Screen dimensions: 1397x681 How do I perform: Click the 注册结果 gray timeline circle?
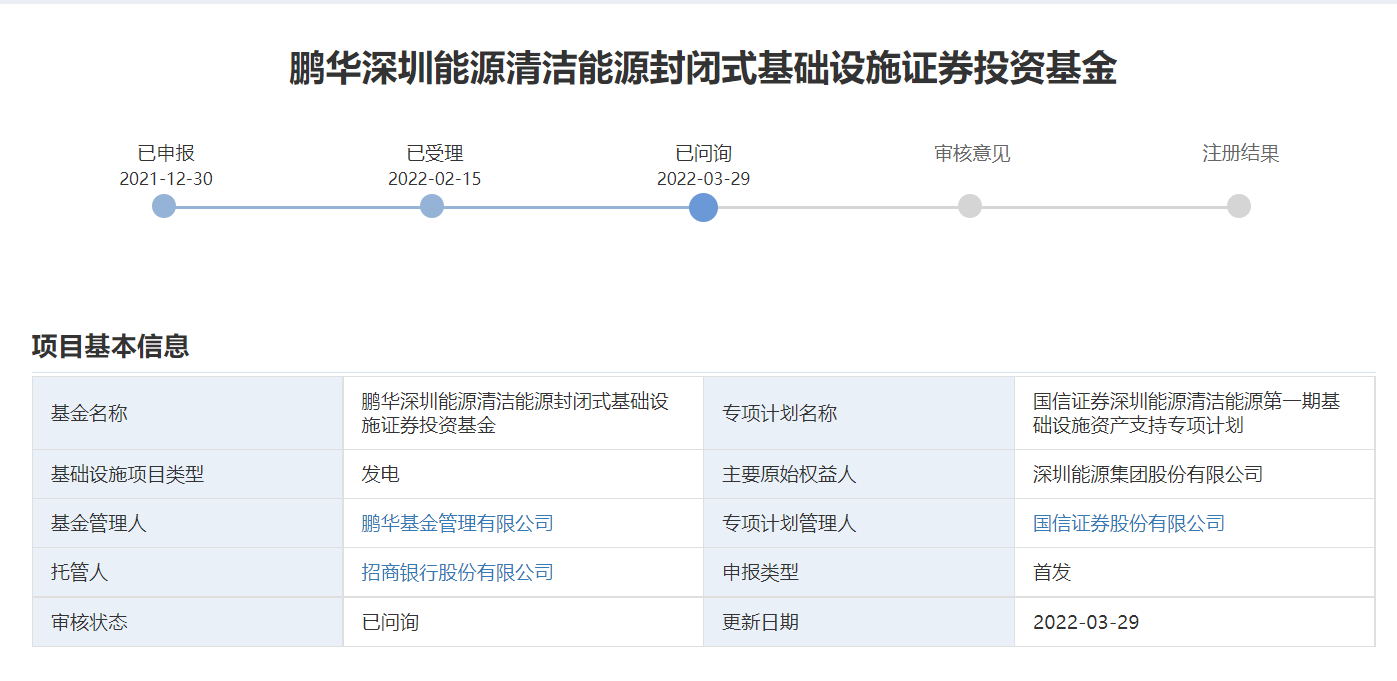1239,206
